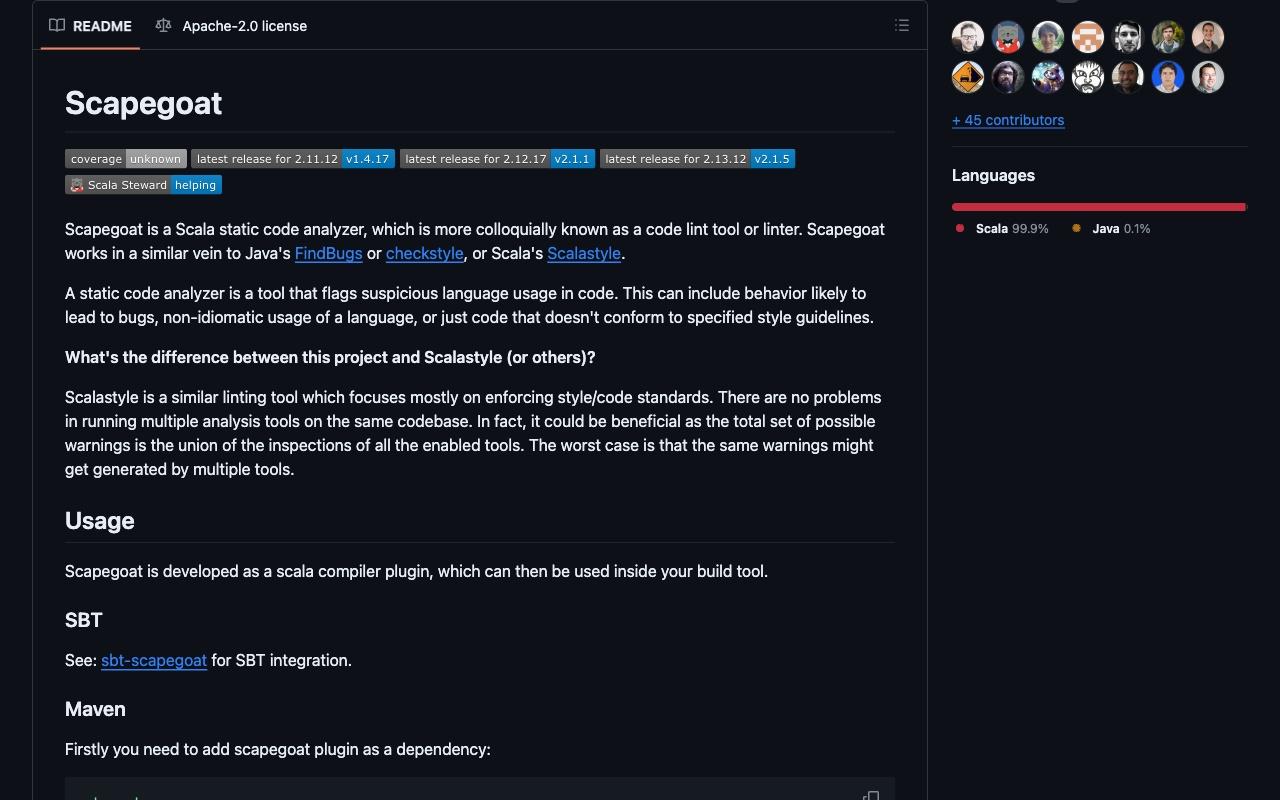Open fifth avatar in bottom contributor row

pos(1128,77)
